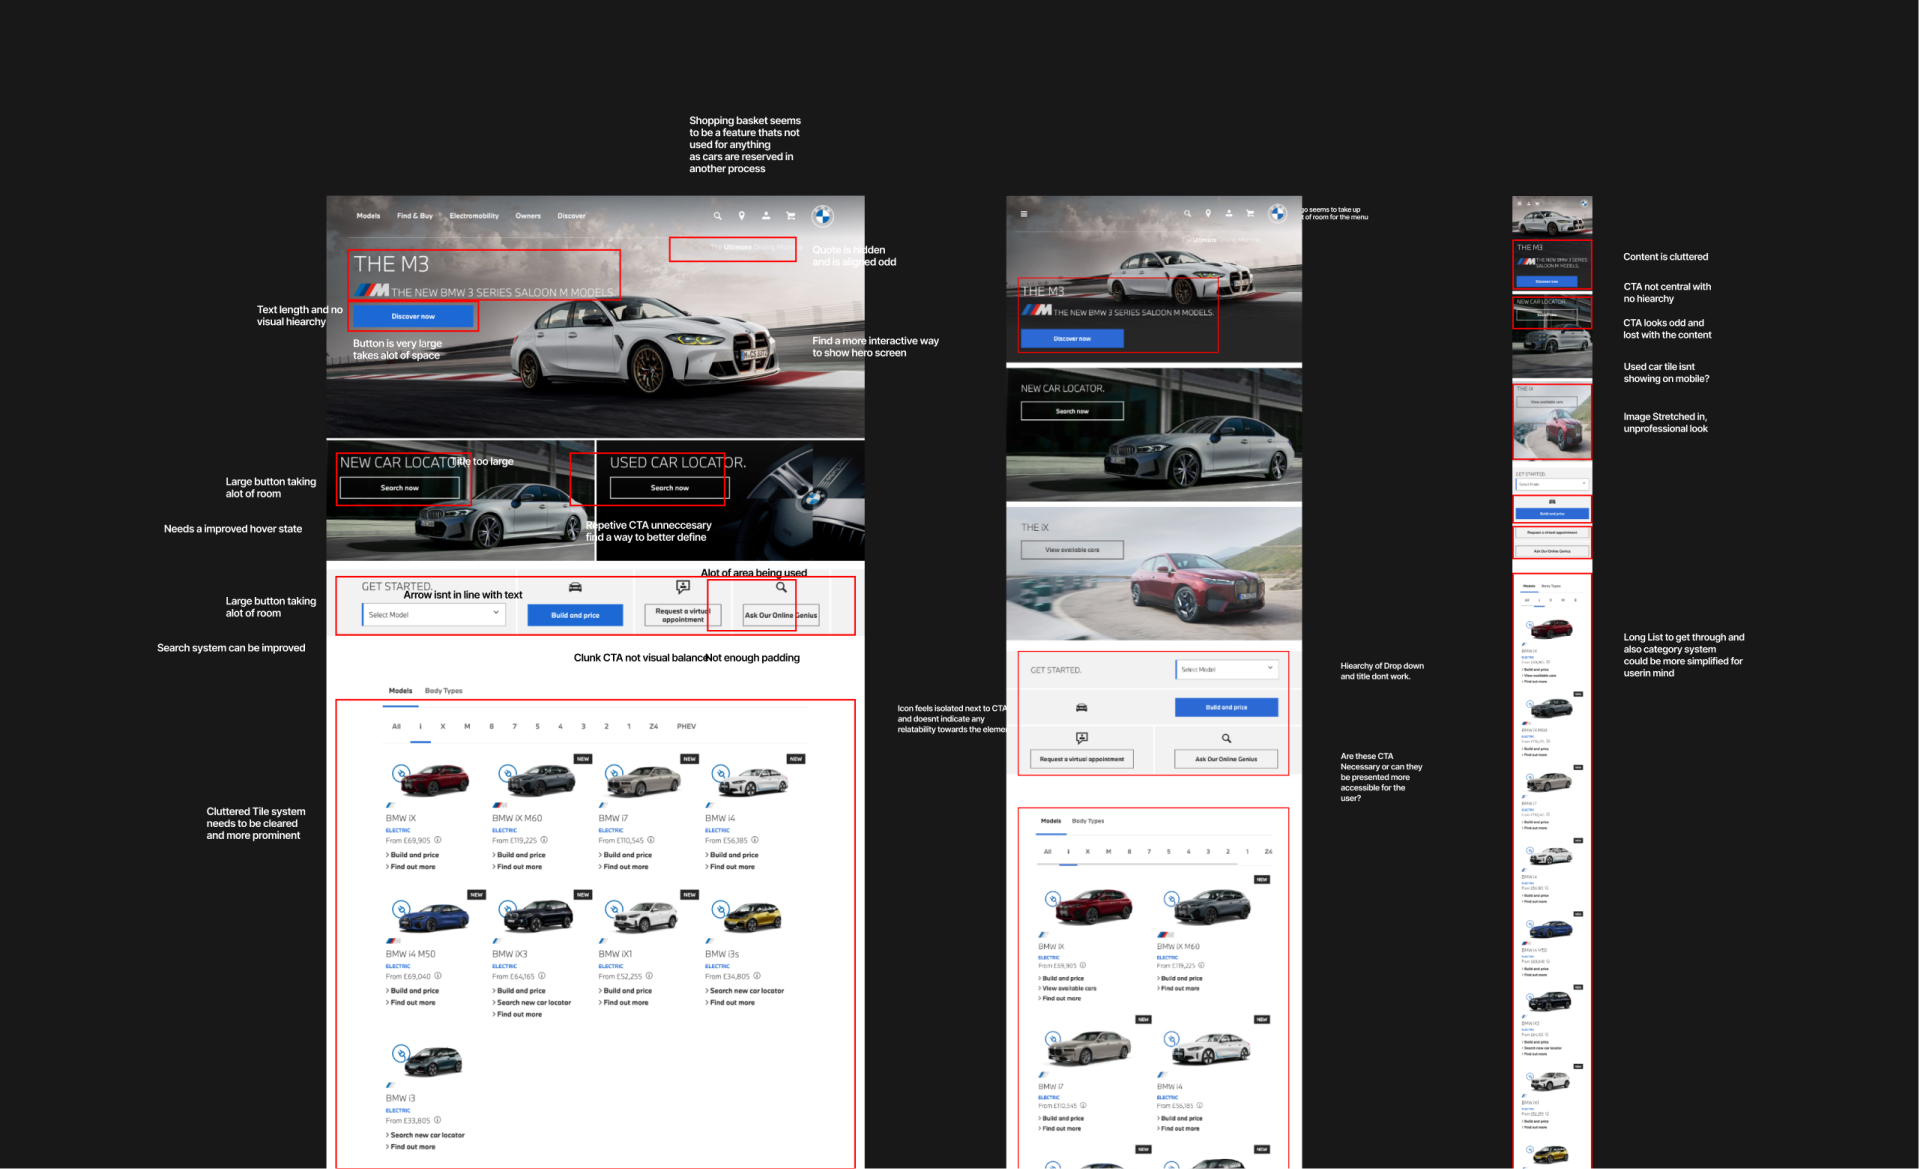Image resolution: width=1919 pixels, height=1169 pixels.
Task: Switch to Body Types tab in tablet mockup
Action: (x=1088, y=821)
